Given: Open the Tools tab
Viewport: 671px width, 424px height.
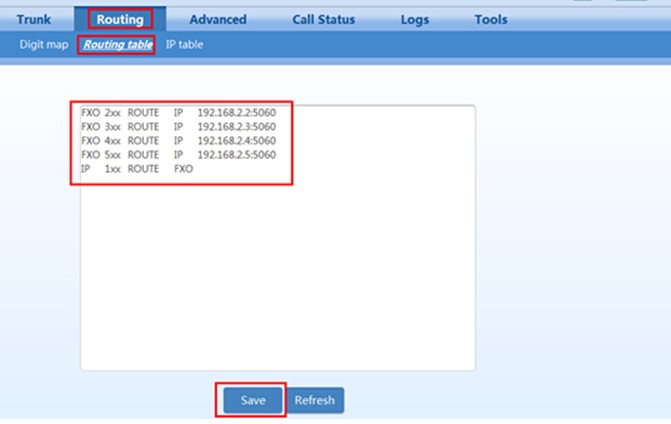Looking at the screenshot, I should (490, 19).
